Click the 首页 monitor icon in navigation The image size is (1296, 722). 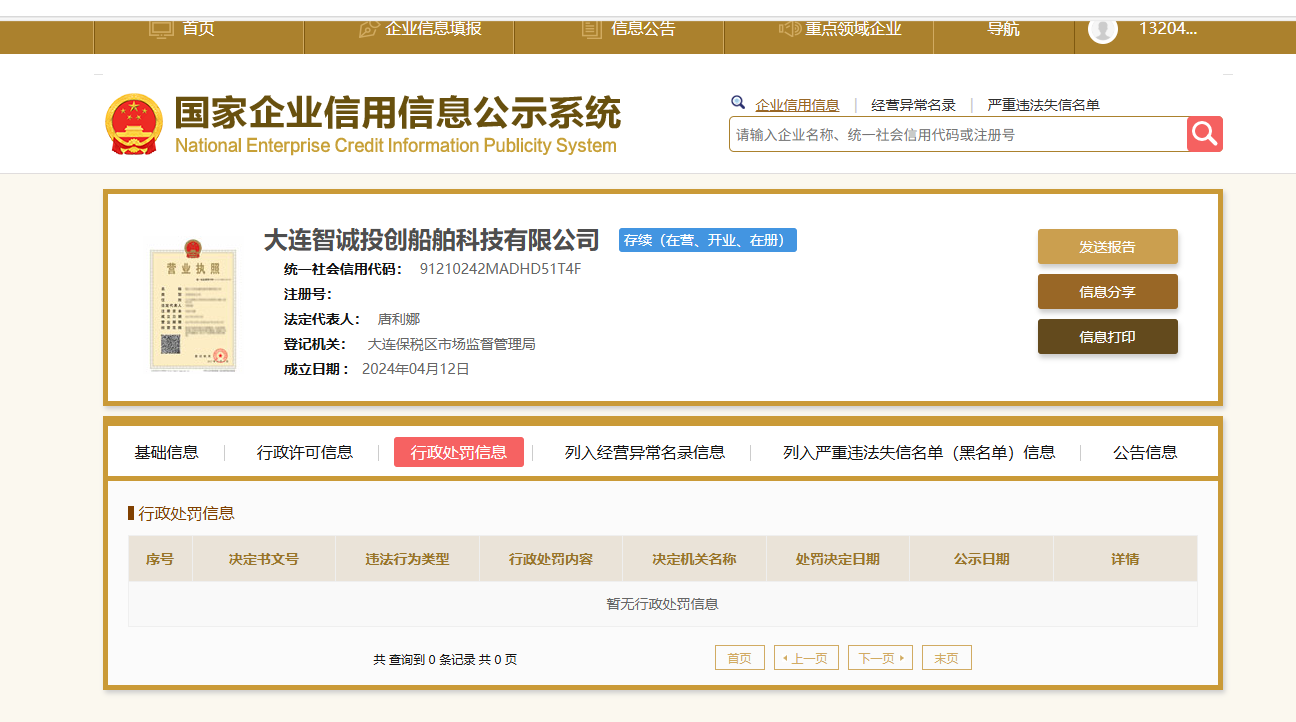coord(161,28)
